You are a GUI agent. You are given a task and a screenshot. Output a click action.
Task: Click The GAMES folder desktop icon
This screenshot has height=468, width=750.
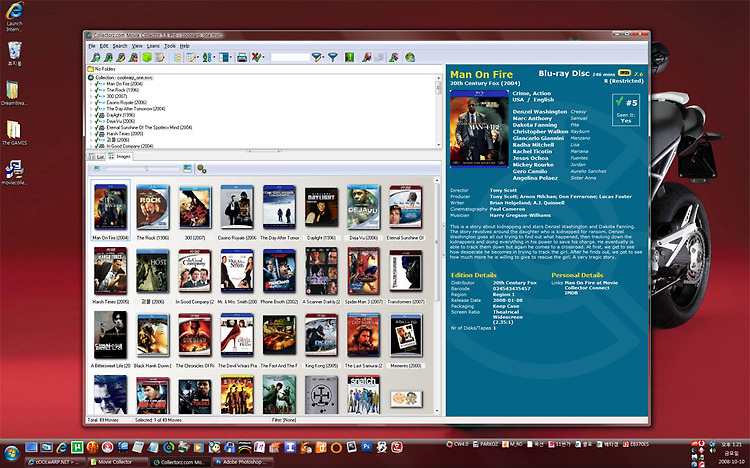14,133
